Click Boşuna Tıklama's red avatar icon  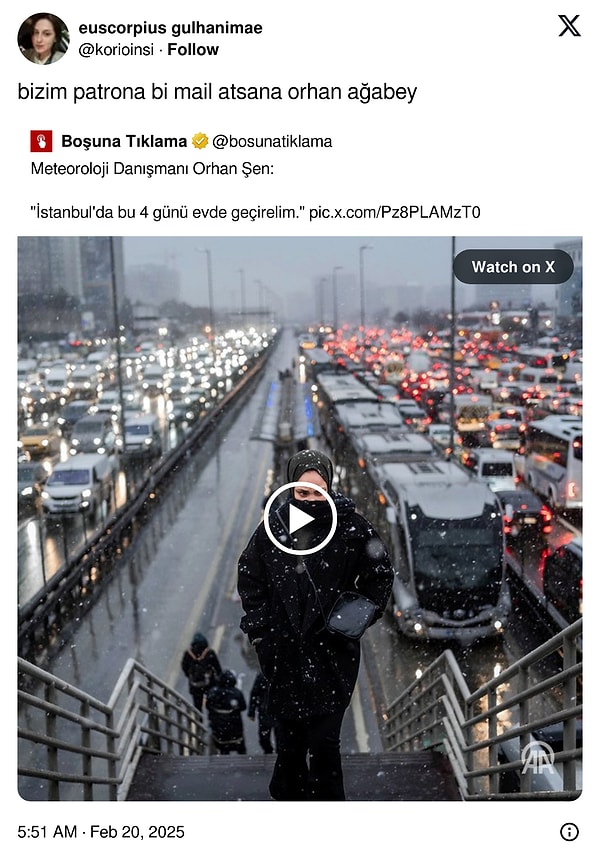click(x=41, y=141)
